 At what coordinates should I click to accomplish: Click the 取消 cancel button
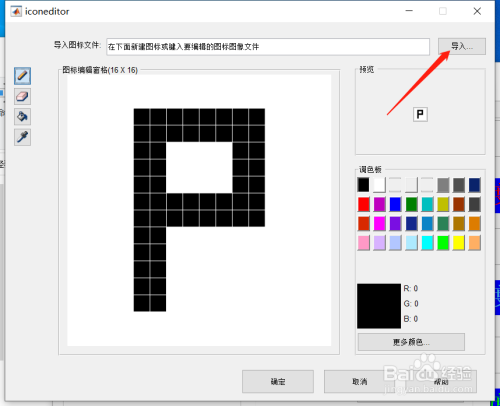click(x=359, y=381)
